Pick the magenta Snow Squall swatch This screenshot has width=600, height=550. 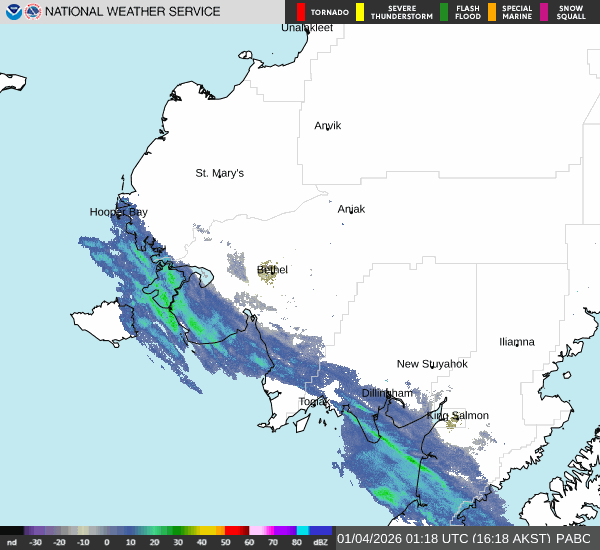(x=544, y=12)
